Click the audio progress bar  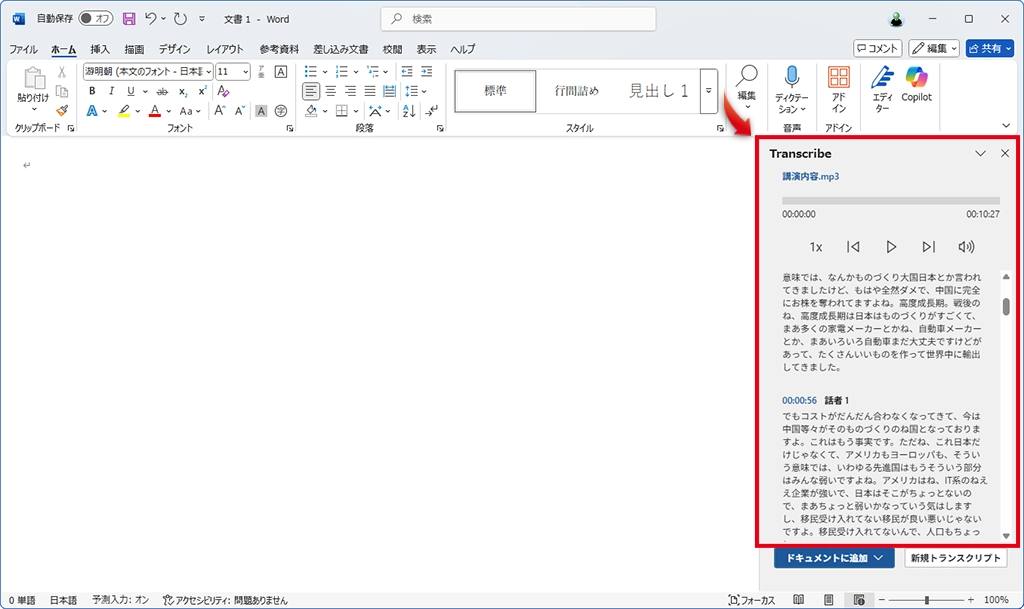pyautogui.click(x=890, y=201)
